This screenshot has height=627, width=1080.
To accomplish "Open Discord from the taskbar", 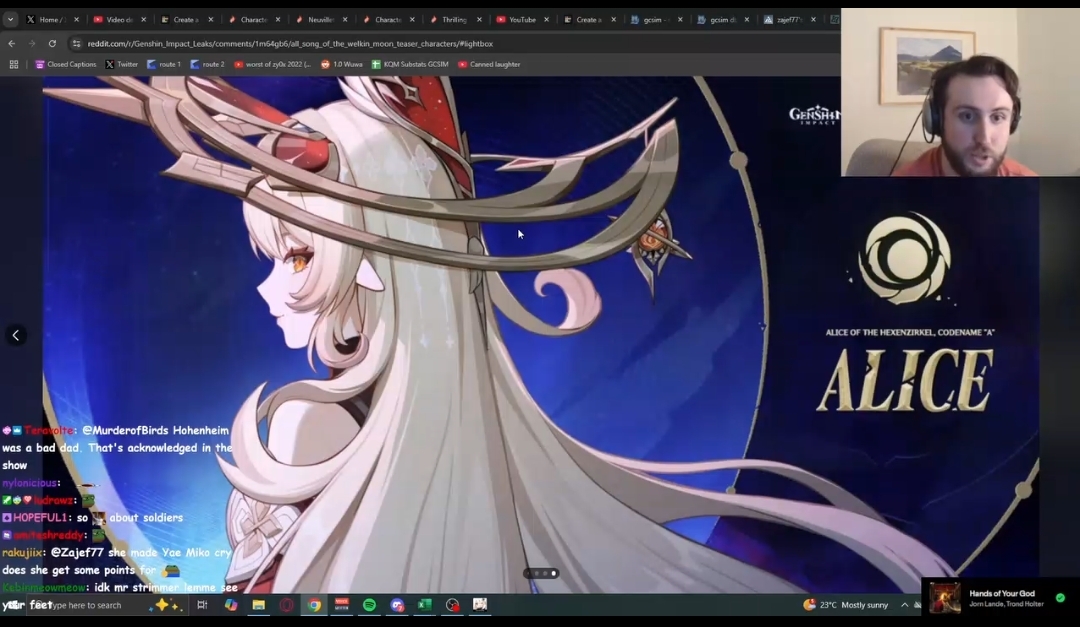I will (397, 605).
